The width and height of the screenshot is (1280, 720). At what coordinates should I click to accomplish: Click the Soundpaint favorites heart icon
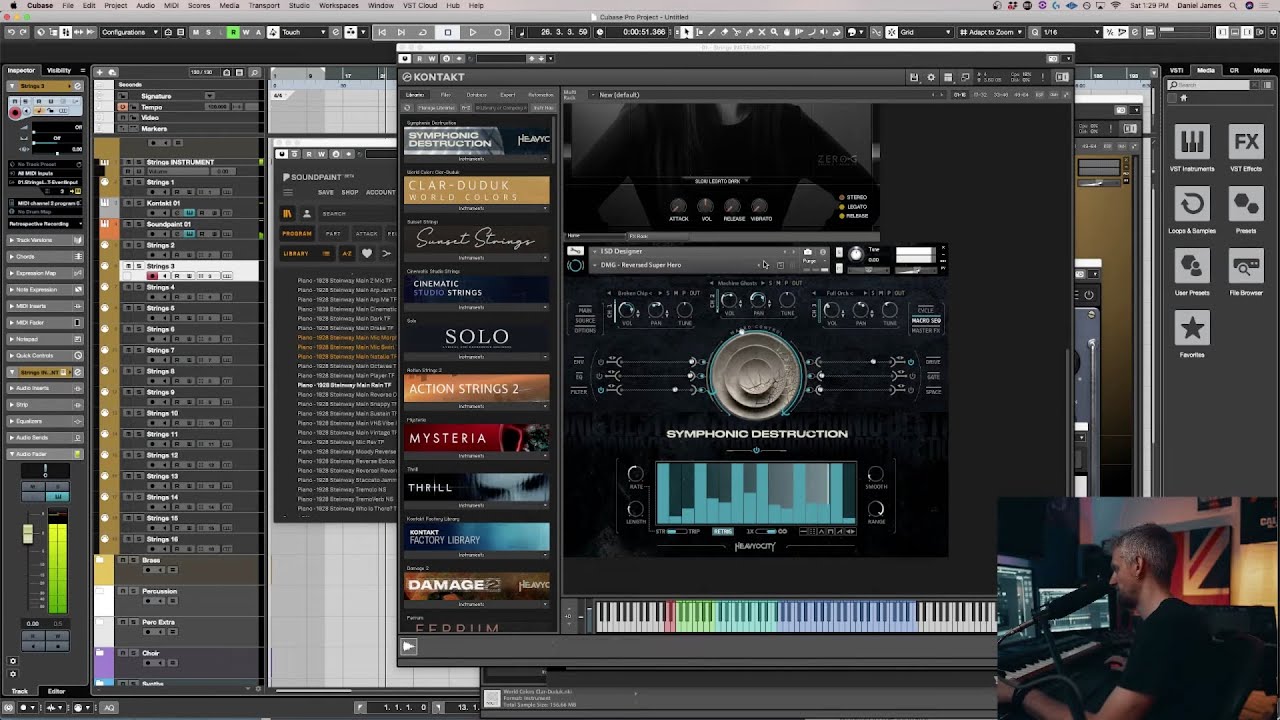point(367,253)
